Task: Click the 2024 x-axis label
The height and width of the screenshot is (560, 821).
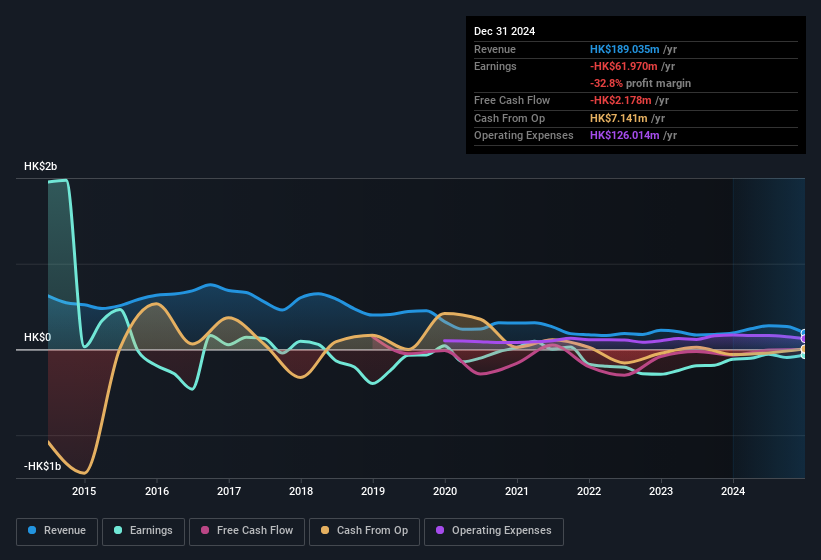Action: point(733,491)
